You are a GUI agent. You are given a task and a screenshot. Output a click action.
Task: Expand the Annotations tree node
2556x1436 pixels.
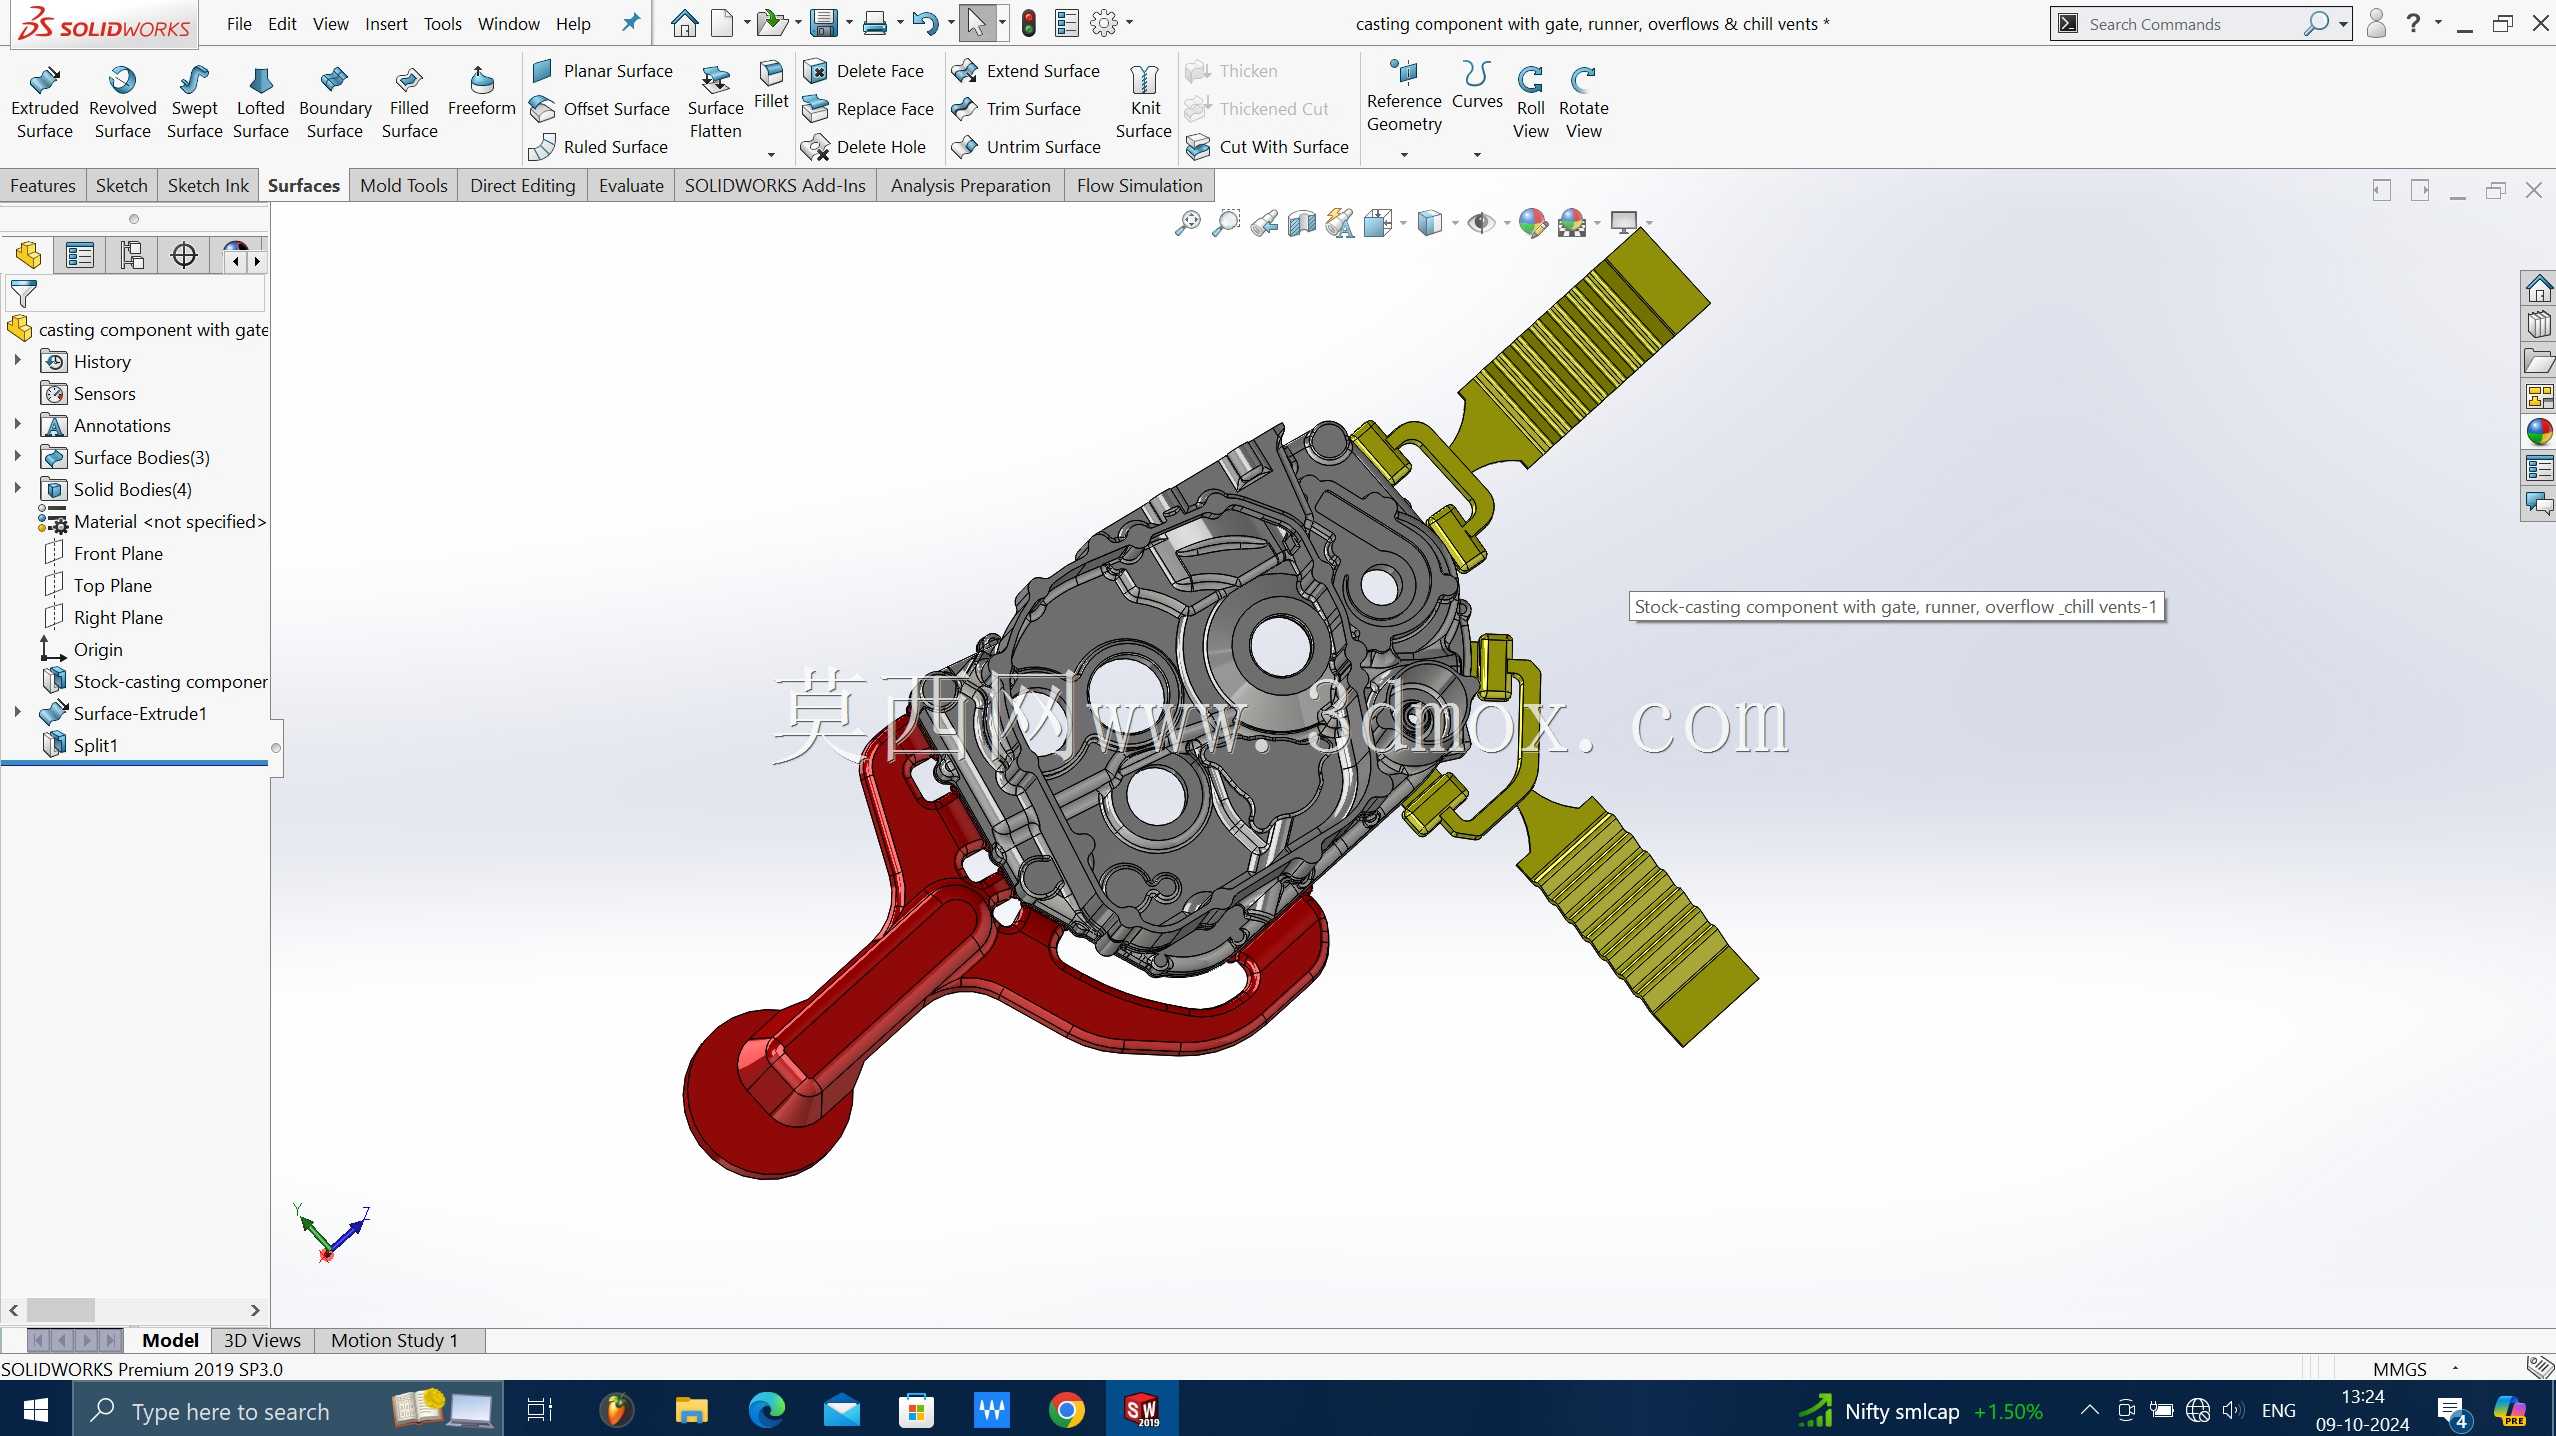[17, 425]
